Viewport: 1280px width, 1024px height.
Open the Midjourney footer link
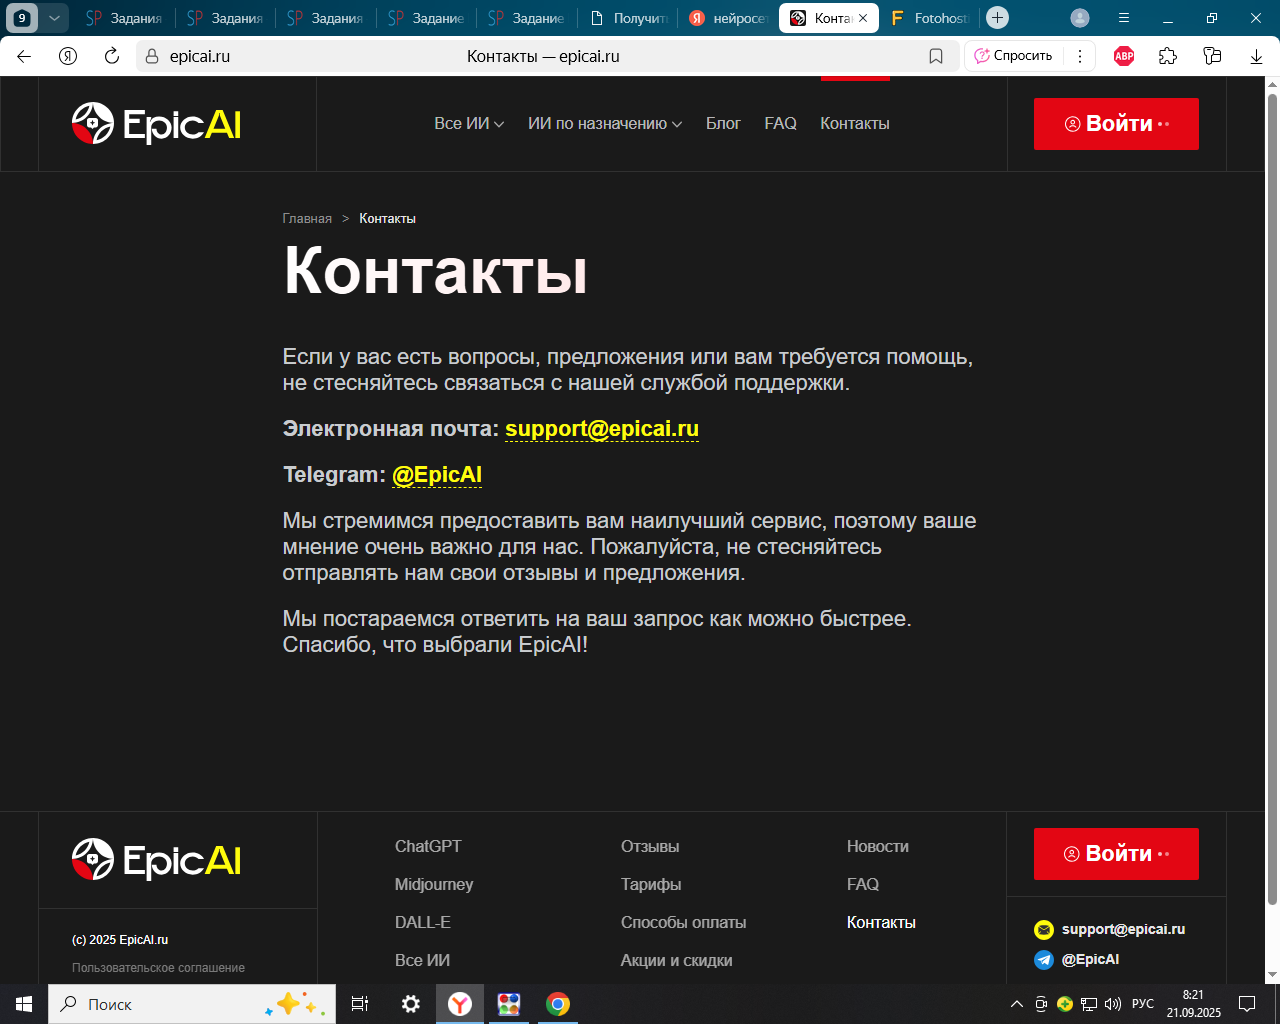click(434, 885)
